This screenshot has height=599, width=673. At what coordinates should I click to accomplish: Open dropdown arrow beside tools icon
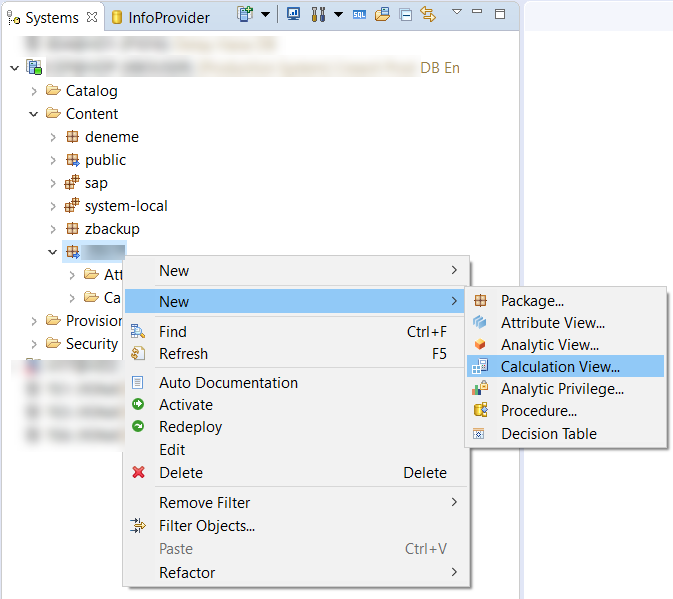[338, 15]
